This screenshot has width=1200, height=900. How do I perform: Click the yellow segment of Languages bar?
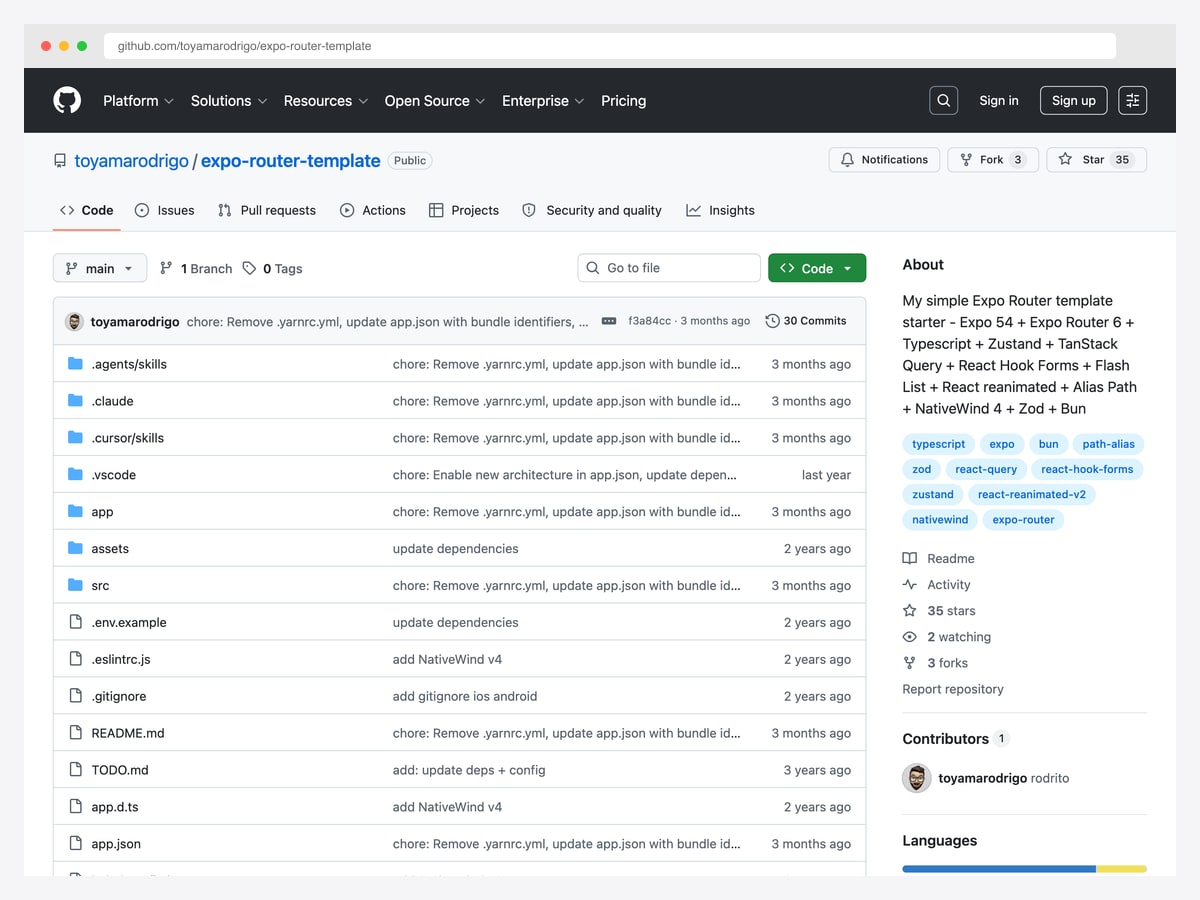[x=1122, y=869]
